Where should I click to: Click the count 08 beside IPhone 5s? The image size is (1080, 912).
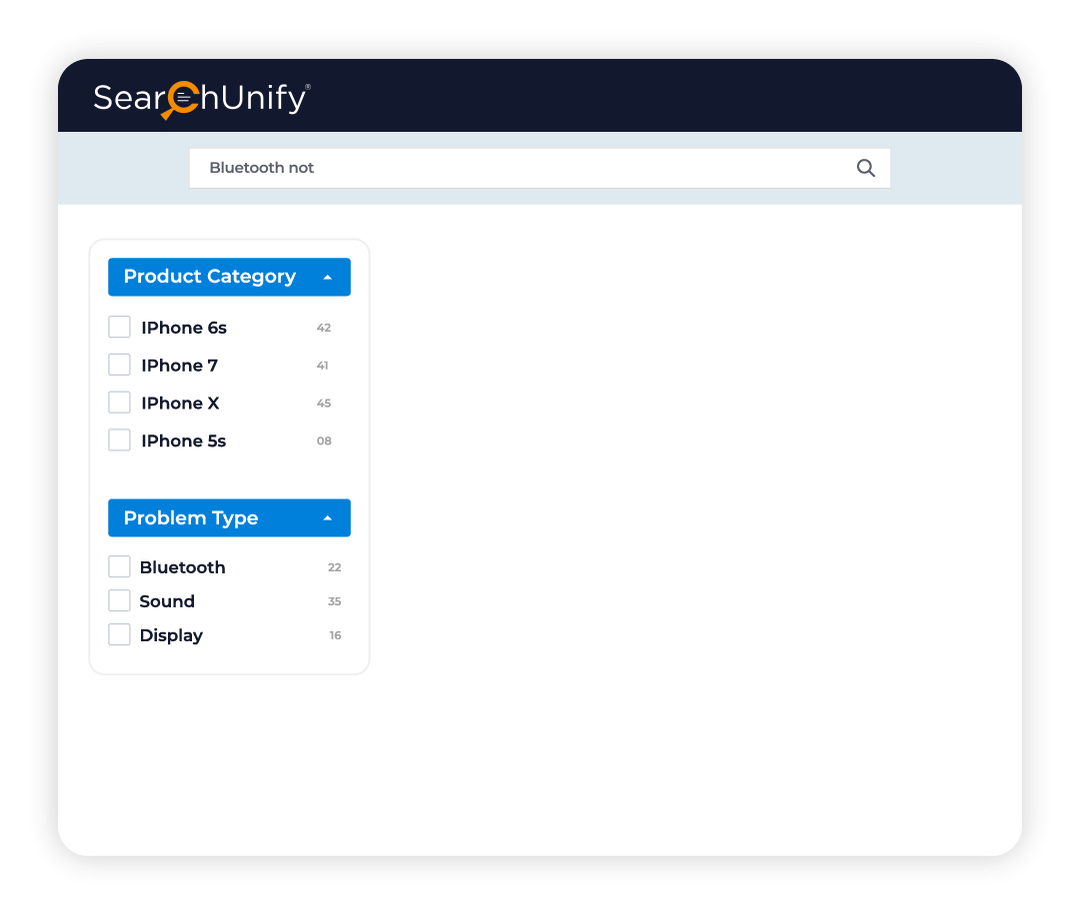[324, 441]
